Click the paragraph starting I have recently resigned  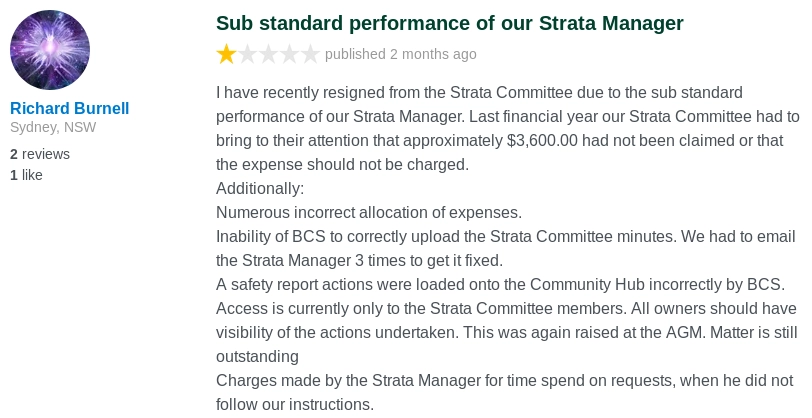[508, 128]
